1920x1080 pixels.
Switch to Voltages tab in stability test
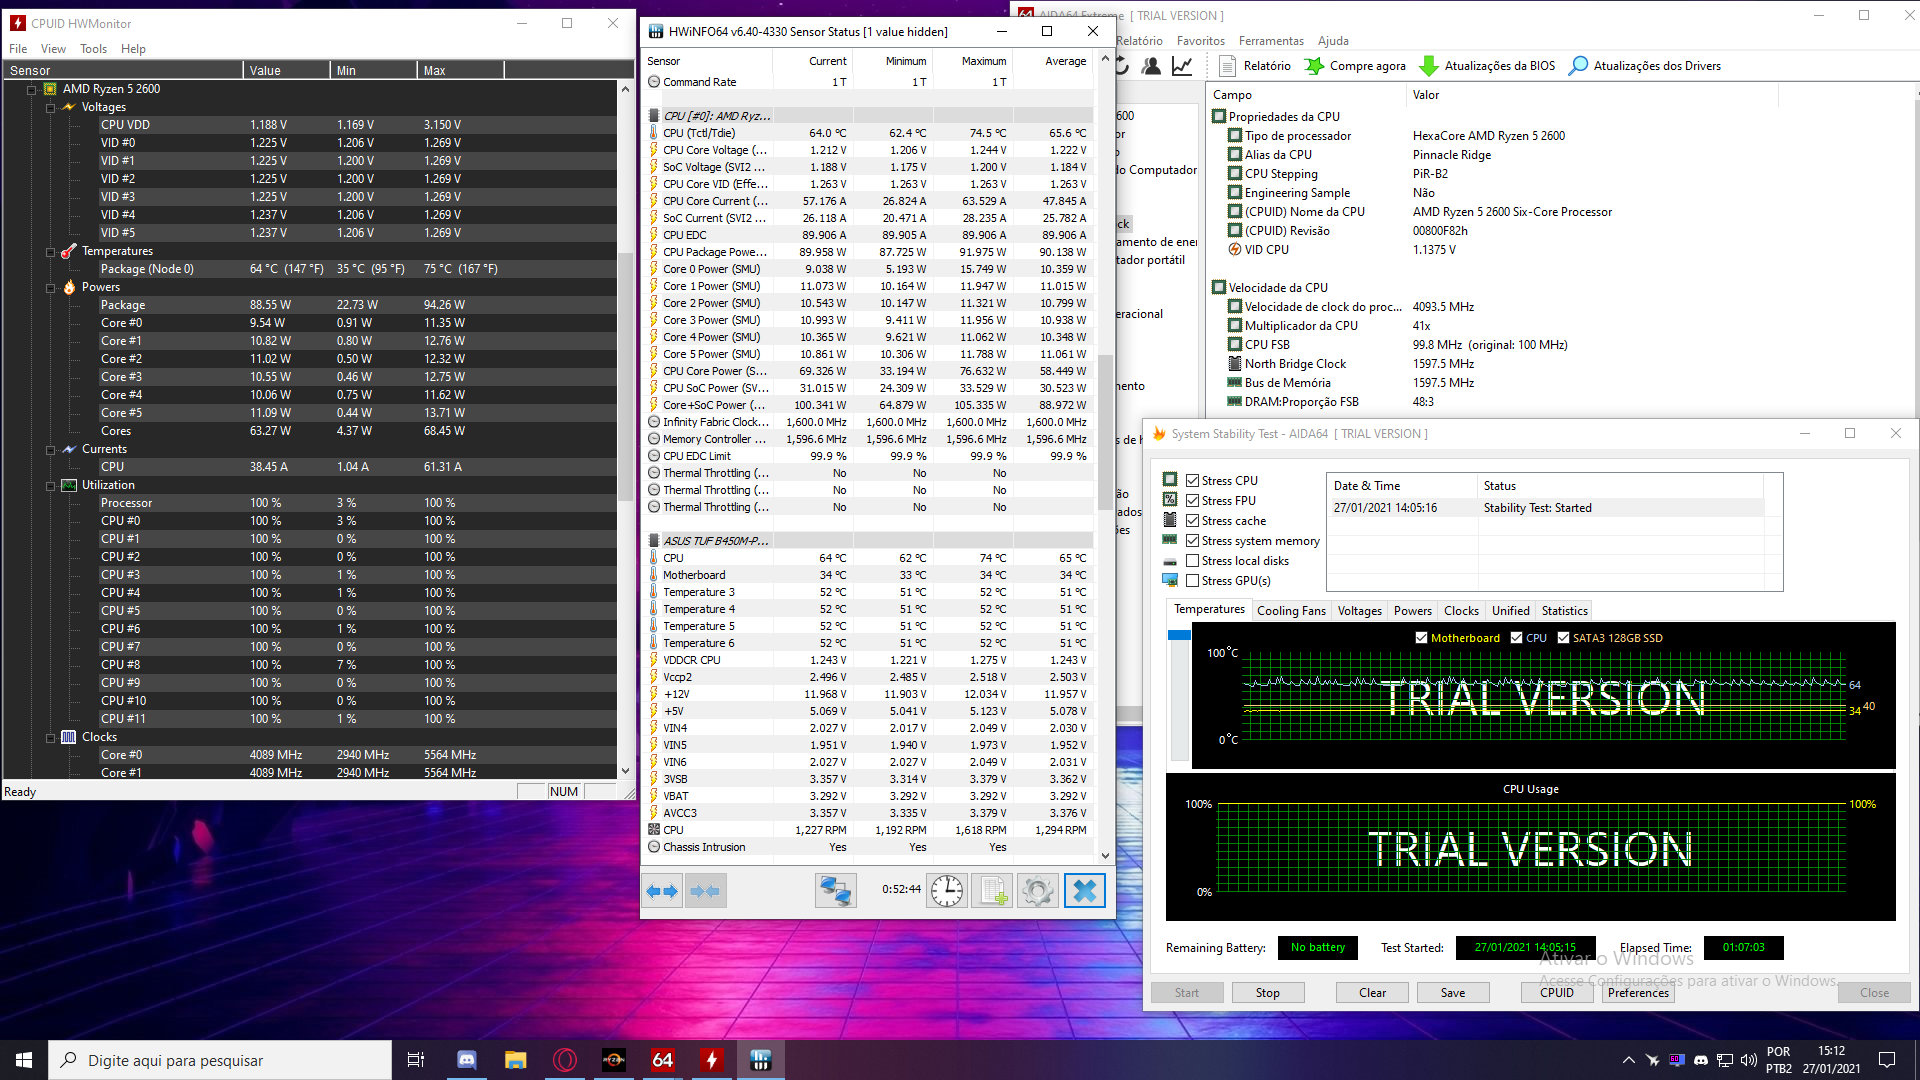1359,611
